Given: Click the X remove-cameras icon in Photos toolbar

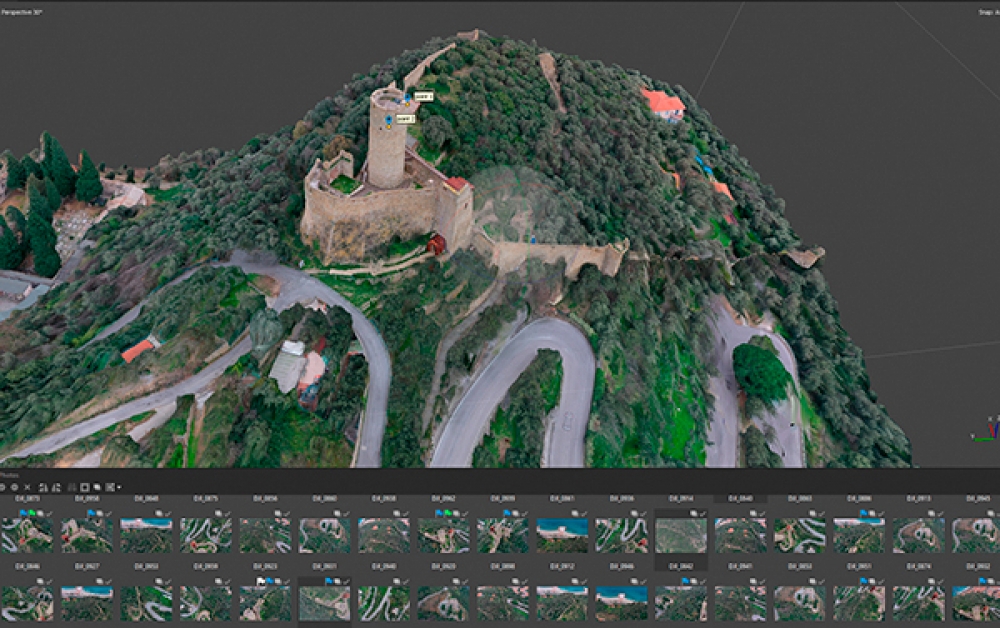Looking at the screenshot, I should click(27, 487).
